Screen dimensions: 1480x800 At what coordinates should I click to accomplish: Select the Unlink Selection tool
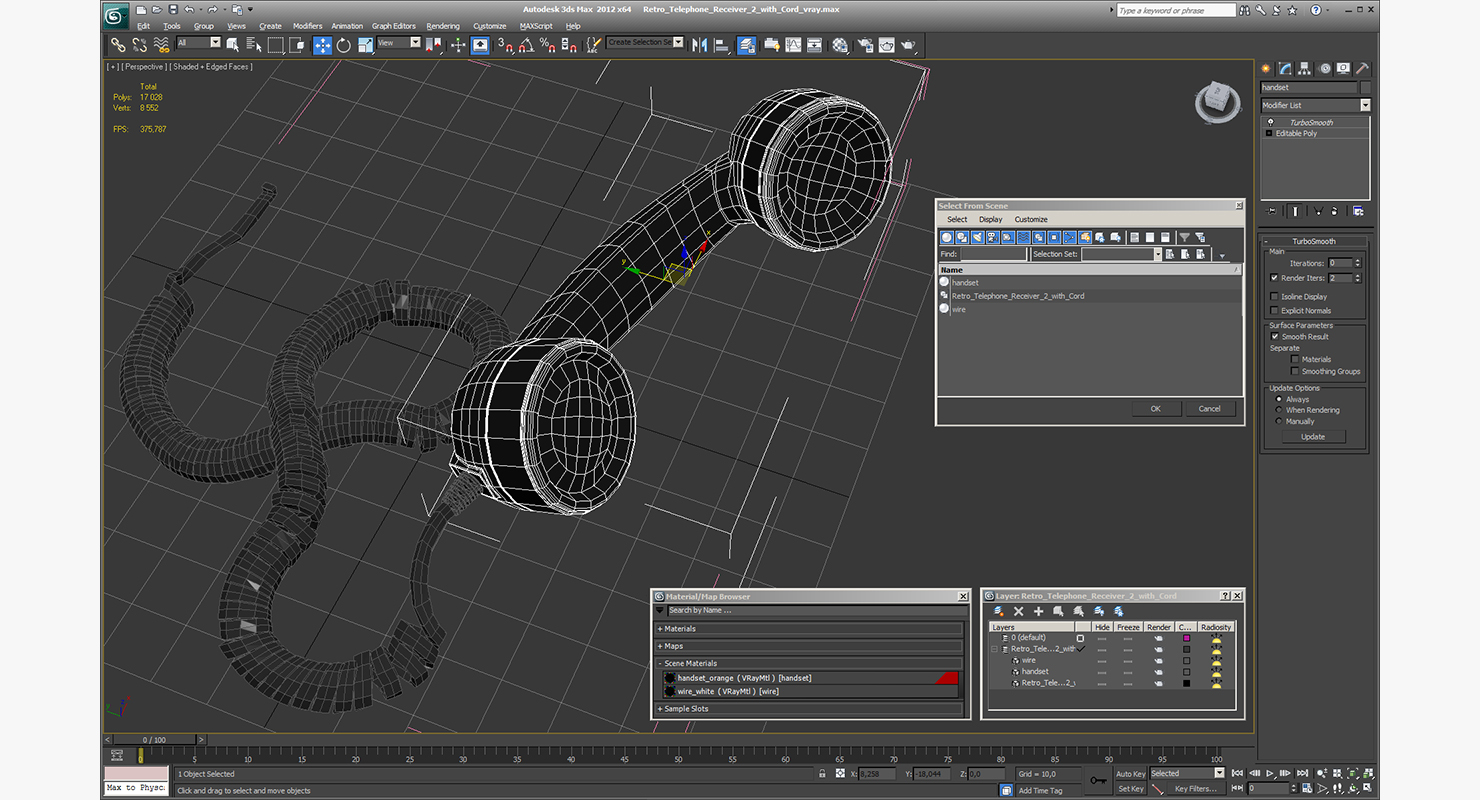(139, 45)
